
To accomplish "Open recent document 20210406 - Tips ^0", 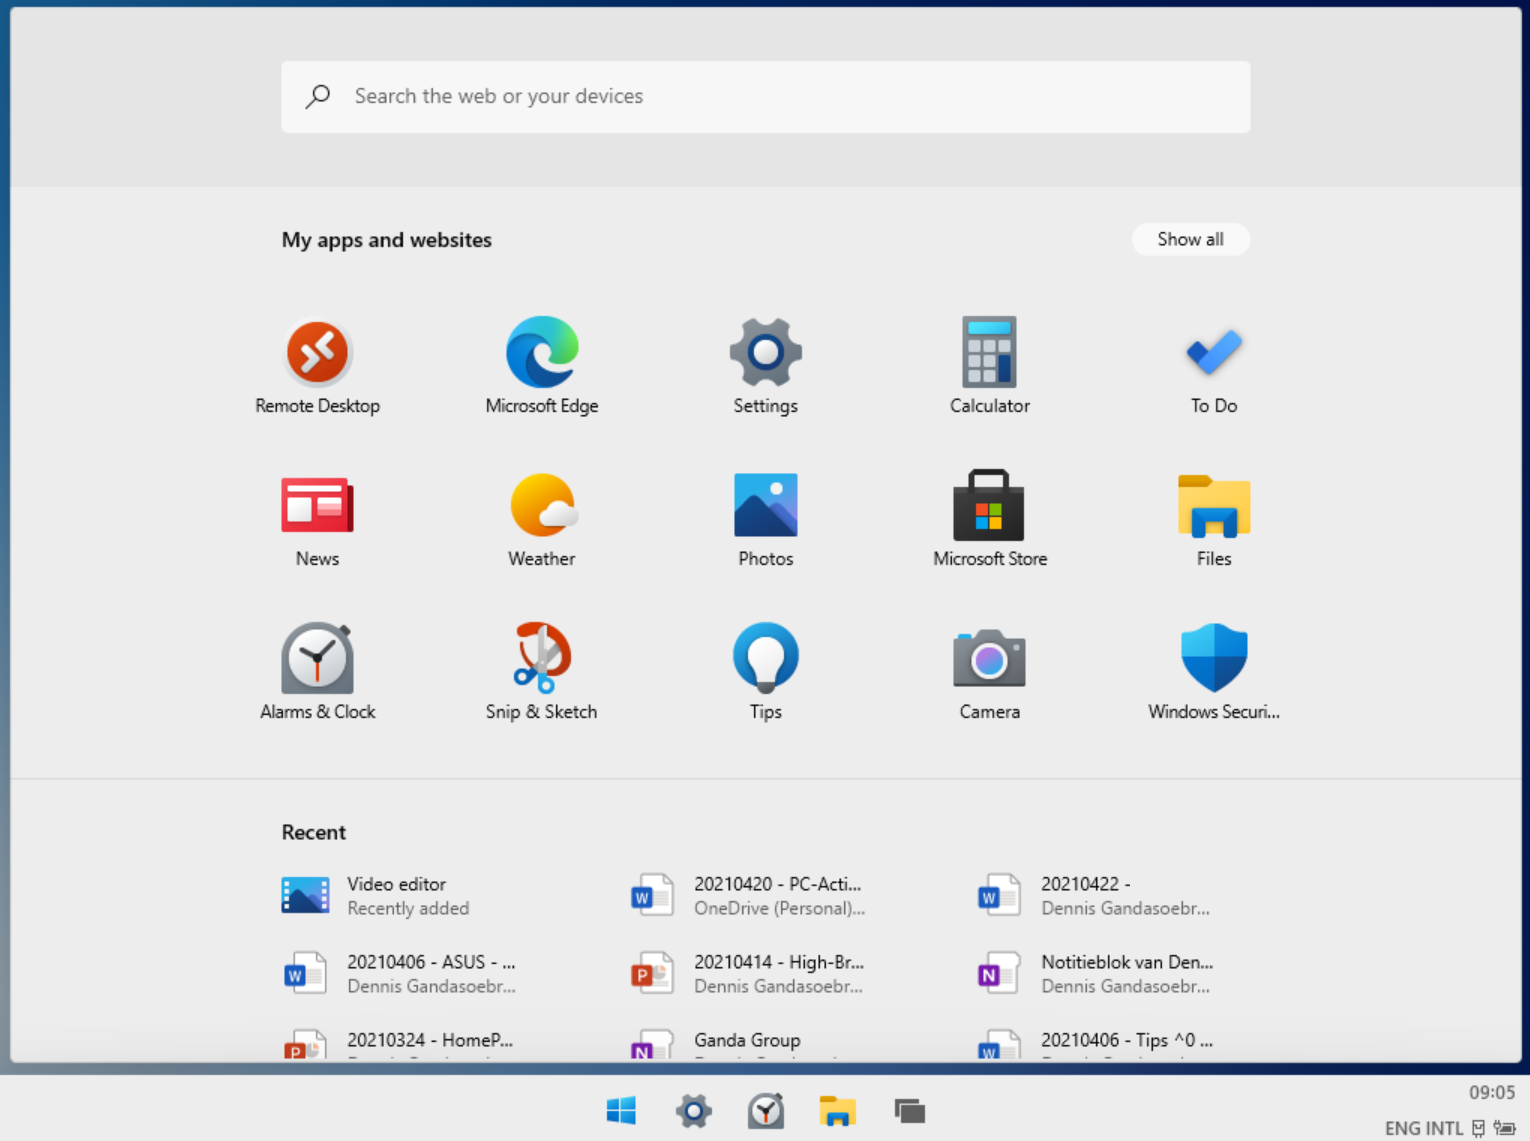I will pos(1095,1044).
